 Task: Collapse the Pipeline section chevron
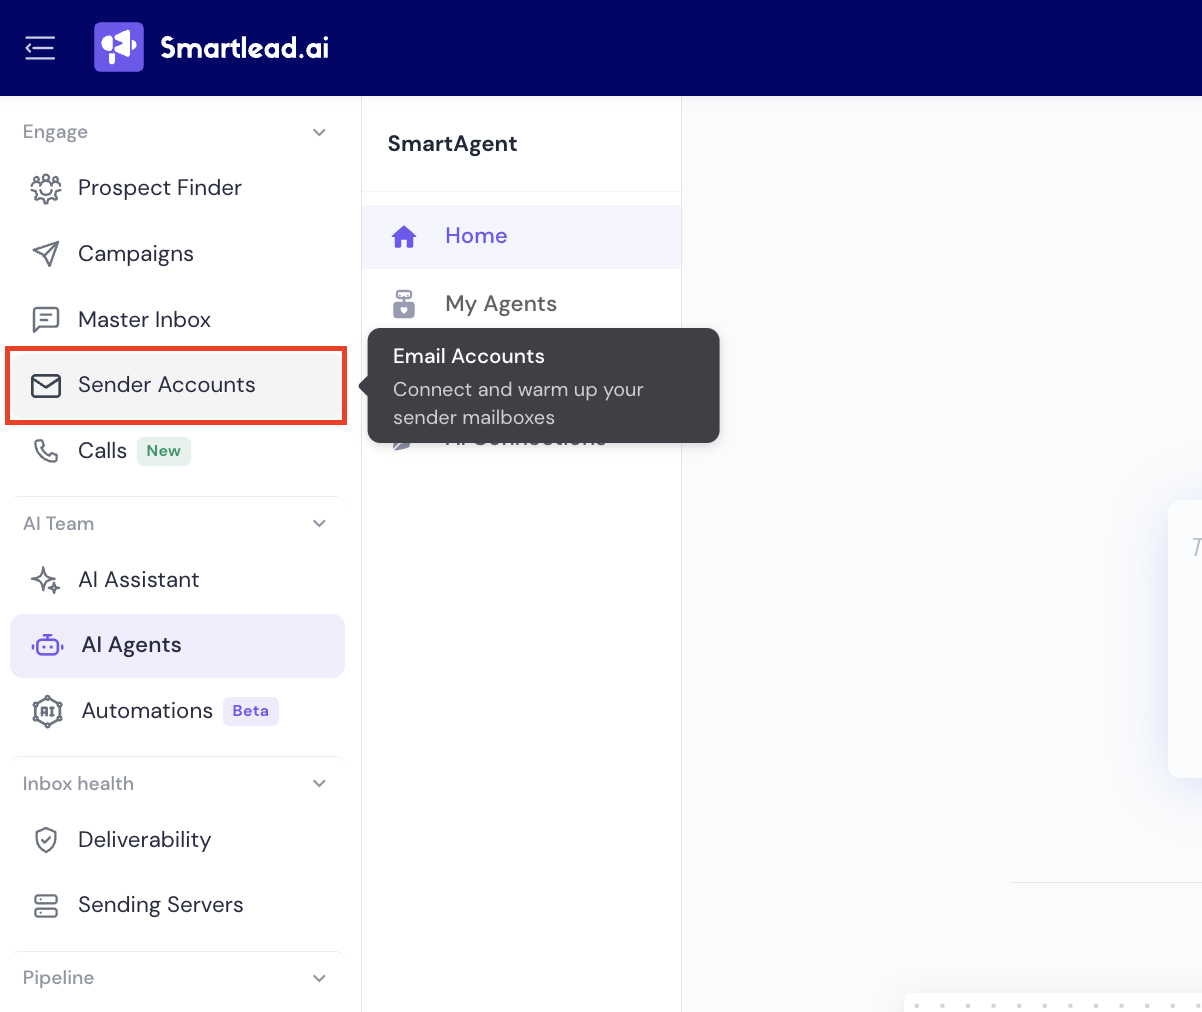[320, 978]
